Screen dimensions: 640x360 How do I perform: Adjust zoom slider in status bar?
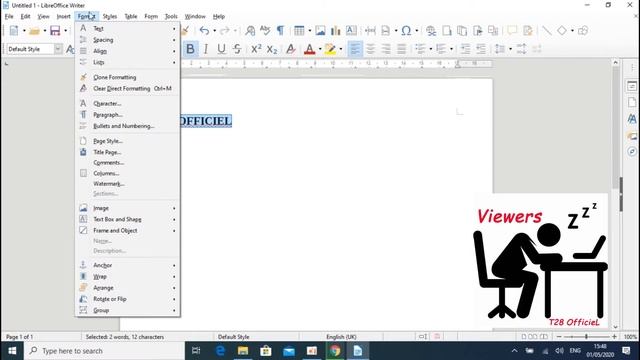tap(586, 337)
